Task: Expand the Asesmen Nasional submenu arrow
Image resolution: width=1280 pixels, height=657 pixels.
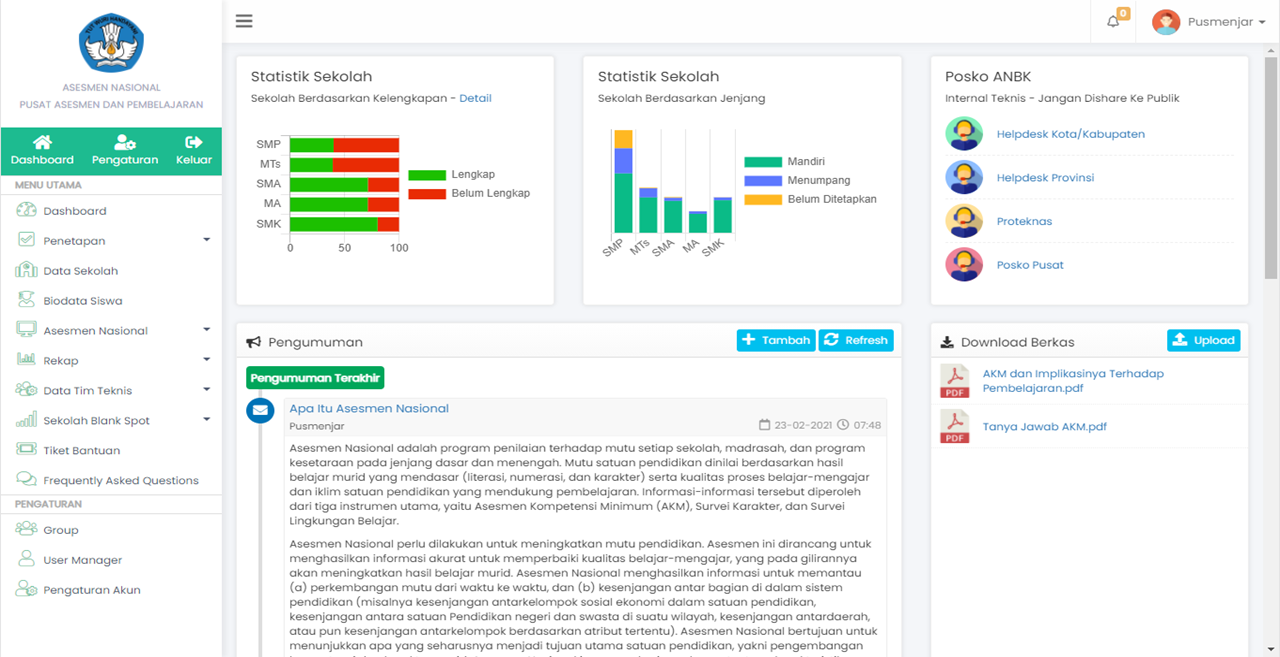Action: (x=206, y=330)
